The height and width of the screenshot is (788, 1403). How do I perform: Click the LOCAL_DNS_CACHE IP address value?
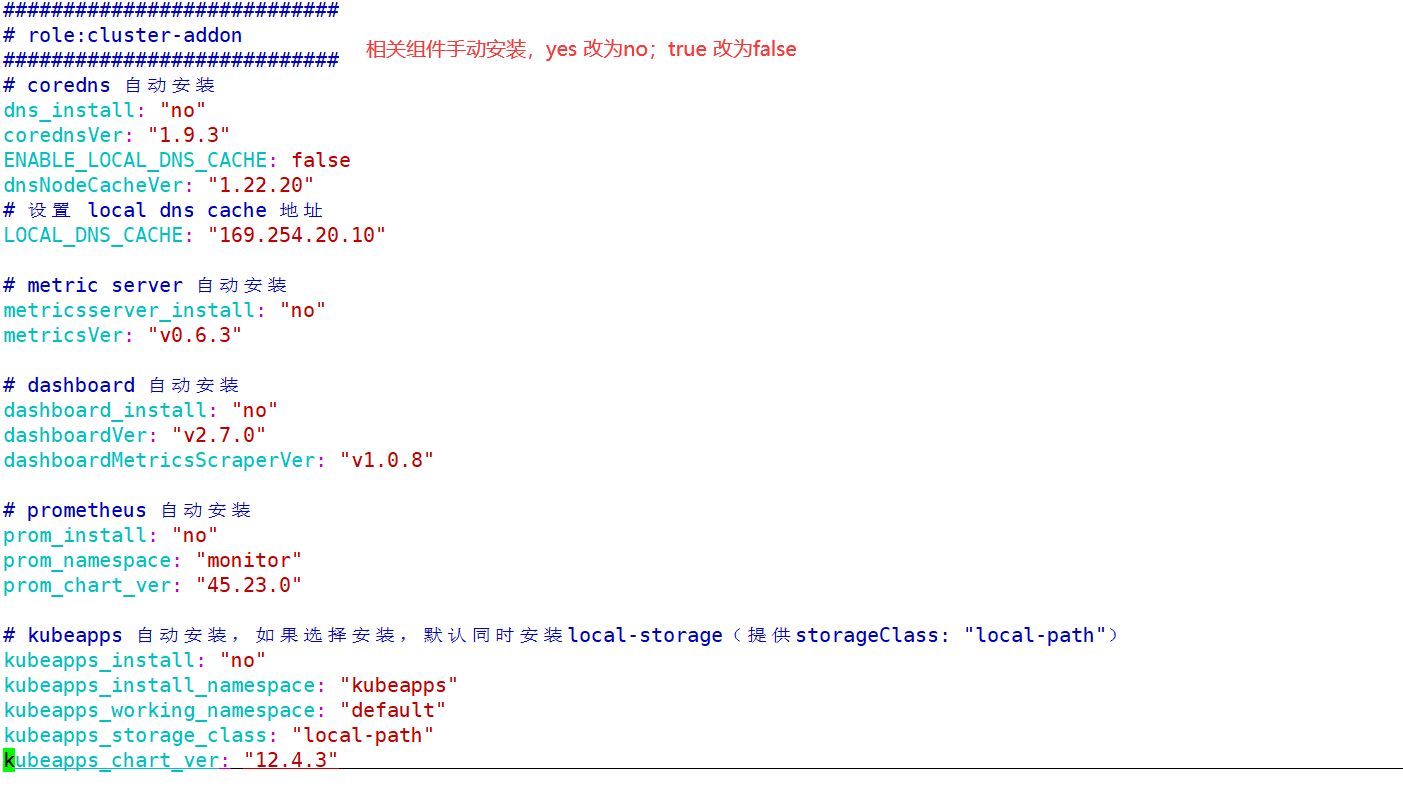(297, 235)
